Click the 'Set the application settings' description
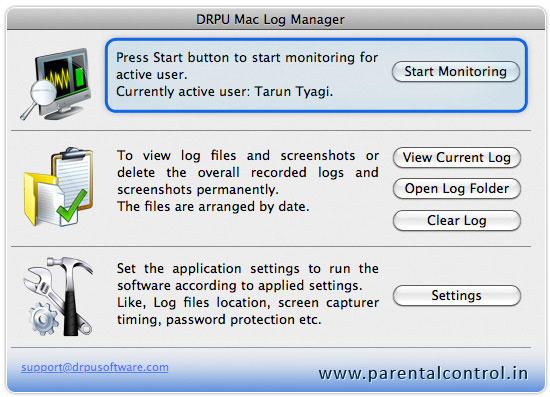The height and width of the screenshot is (397, 550). coord(248,294)
